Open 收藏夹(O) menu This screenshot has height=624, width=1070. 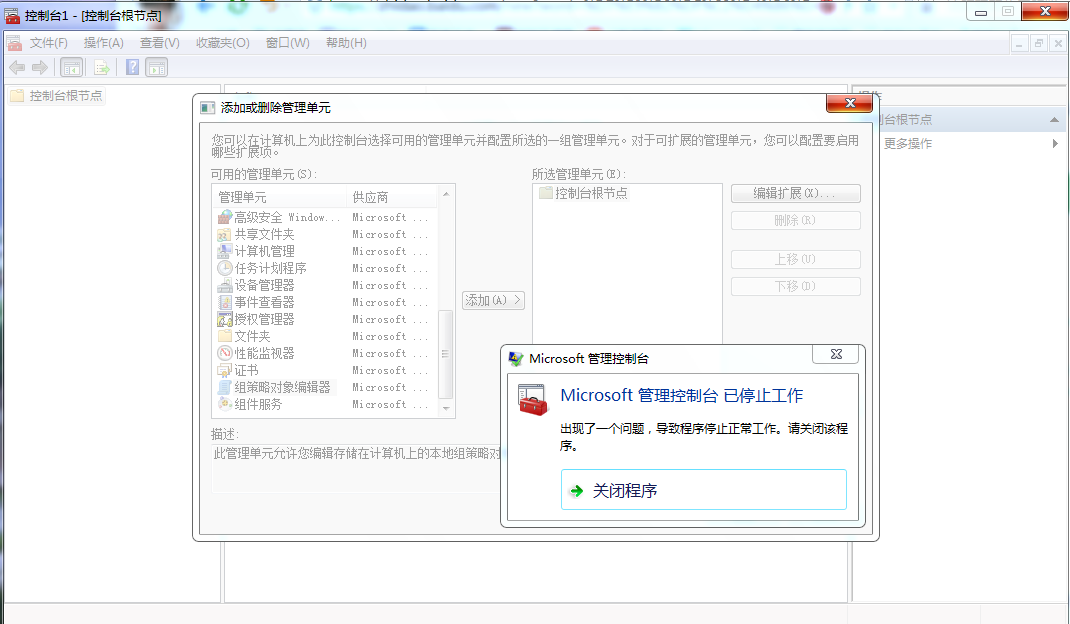point(222,43)
